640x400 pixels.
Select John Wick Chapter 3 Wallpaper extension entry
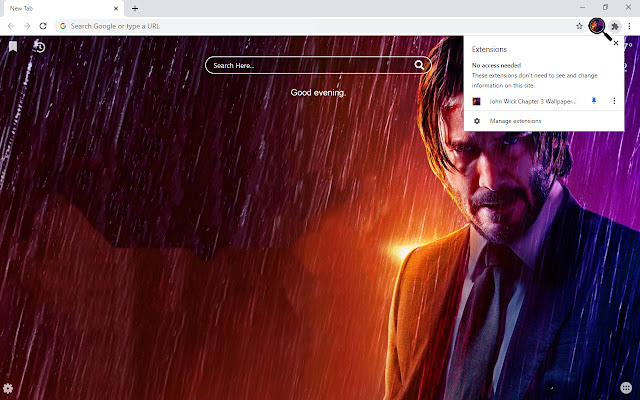[x=532, y=101]
